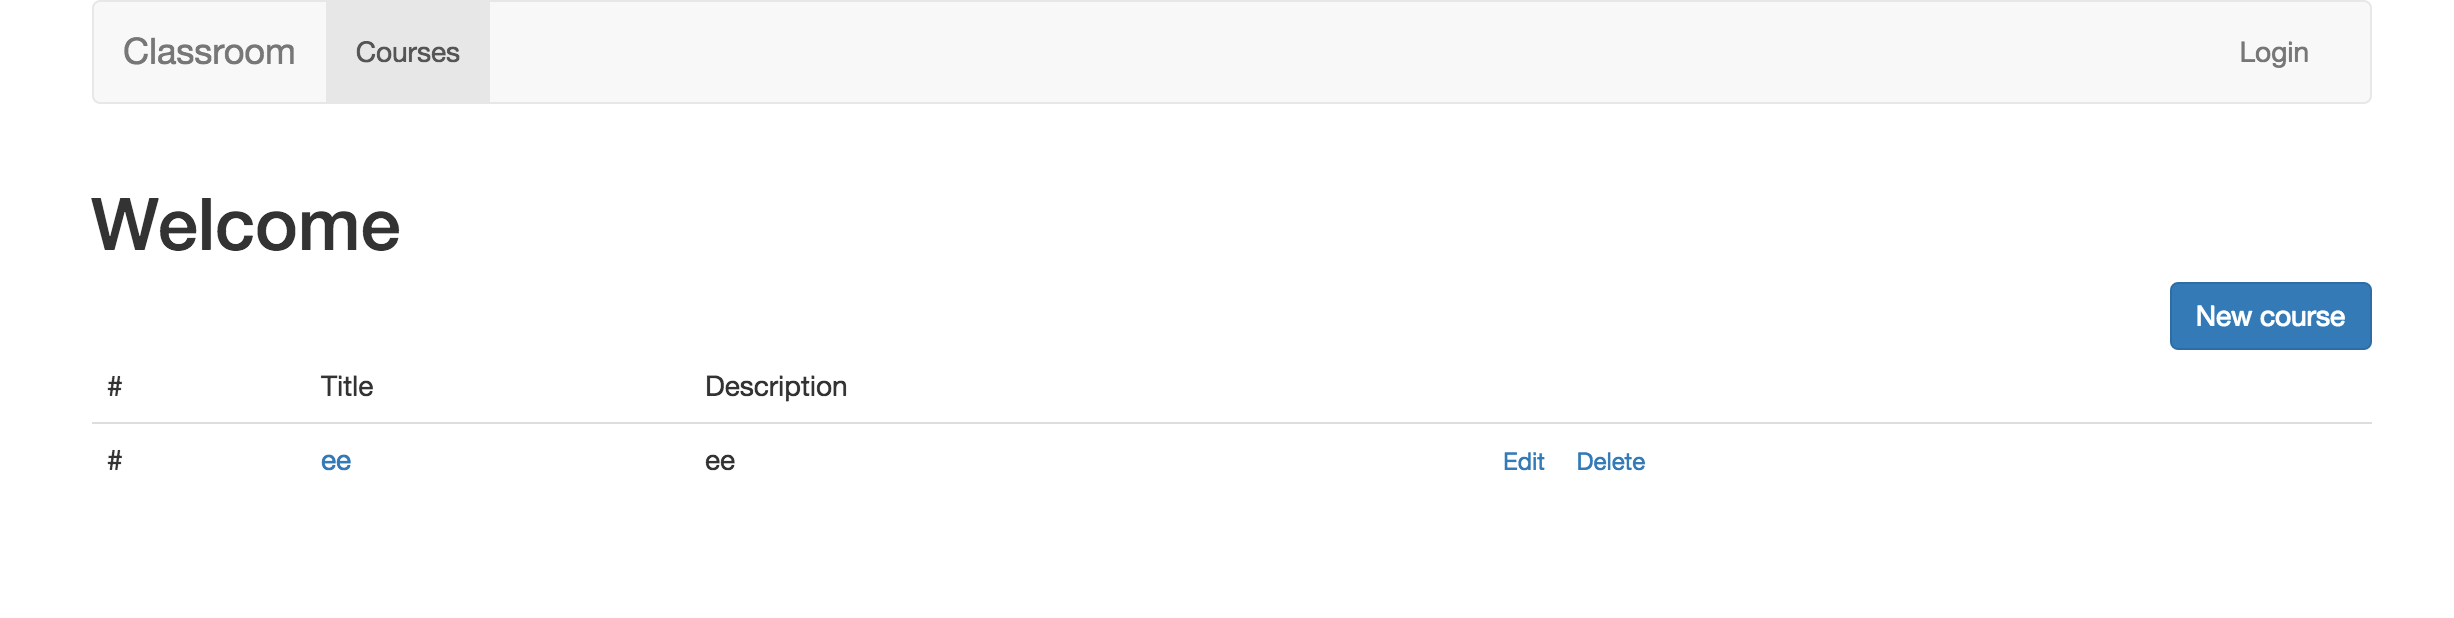Click blank navbar space between Courses and Login
The width and height of the screenshot is (2454, 618).
click(x=1300, y=52)
